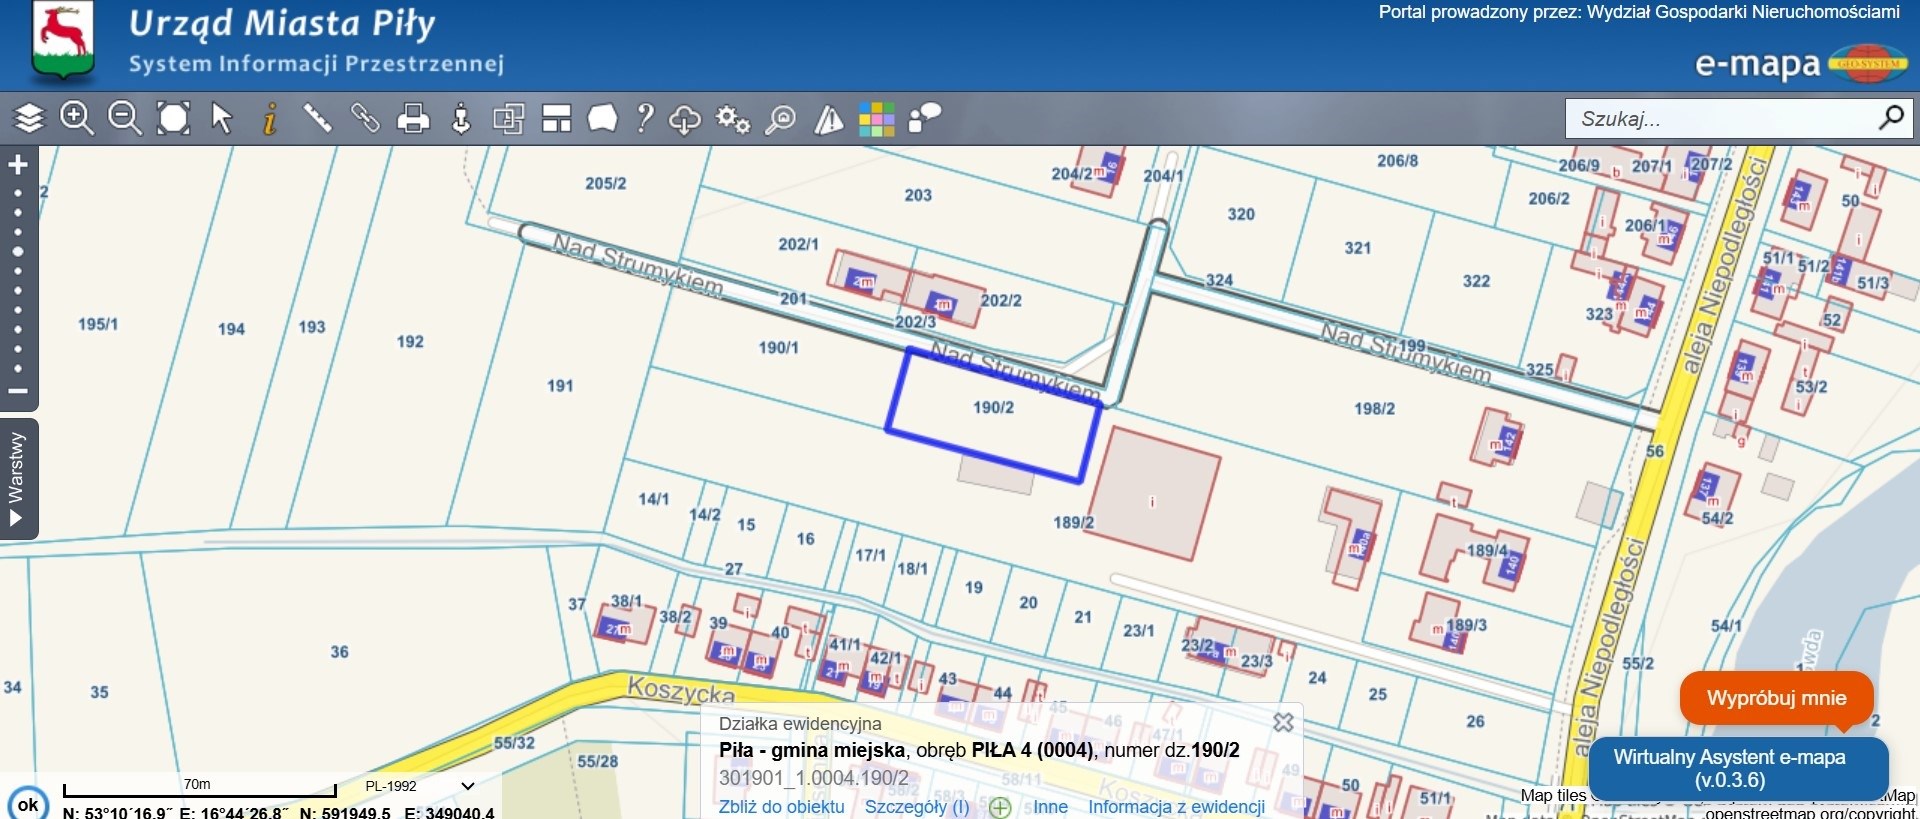This screenshot has width=1920, height=819.
Task: Open Szczegóły (I) parcel details link
Action: tap(916, 807)
